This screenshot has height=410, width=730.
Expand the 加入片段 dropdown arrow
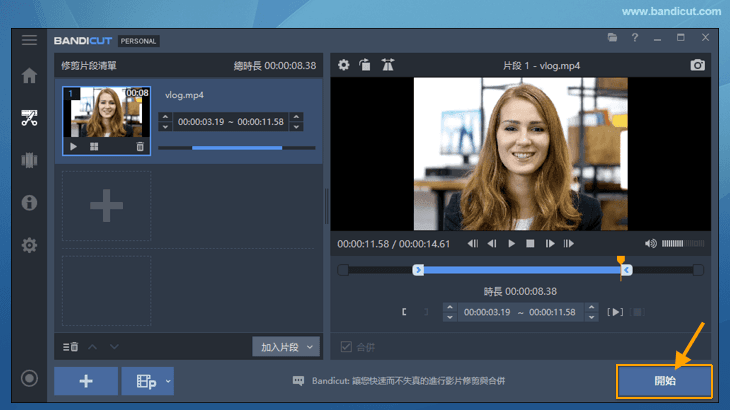pyautogui.click(x=310, y=347)
